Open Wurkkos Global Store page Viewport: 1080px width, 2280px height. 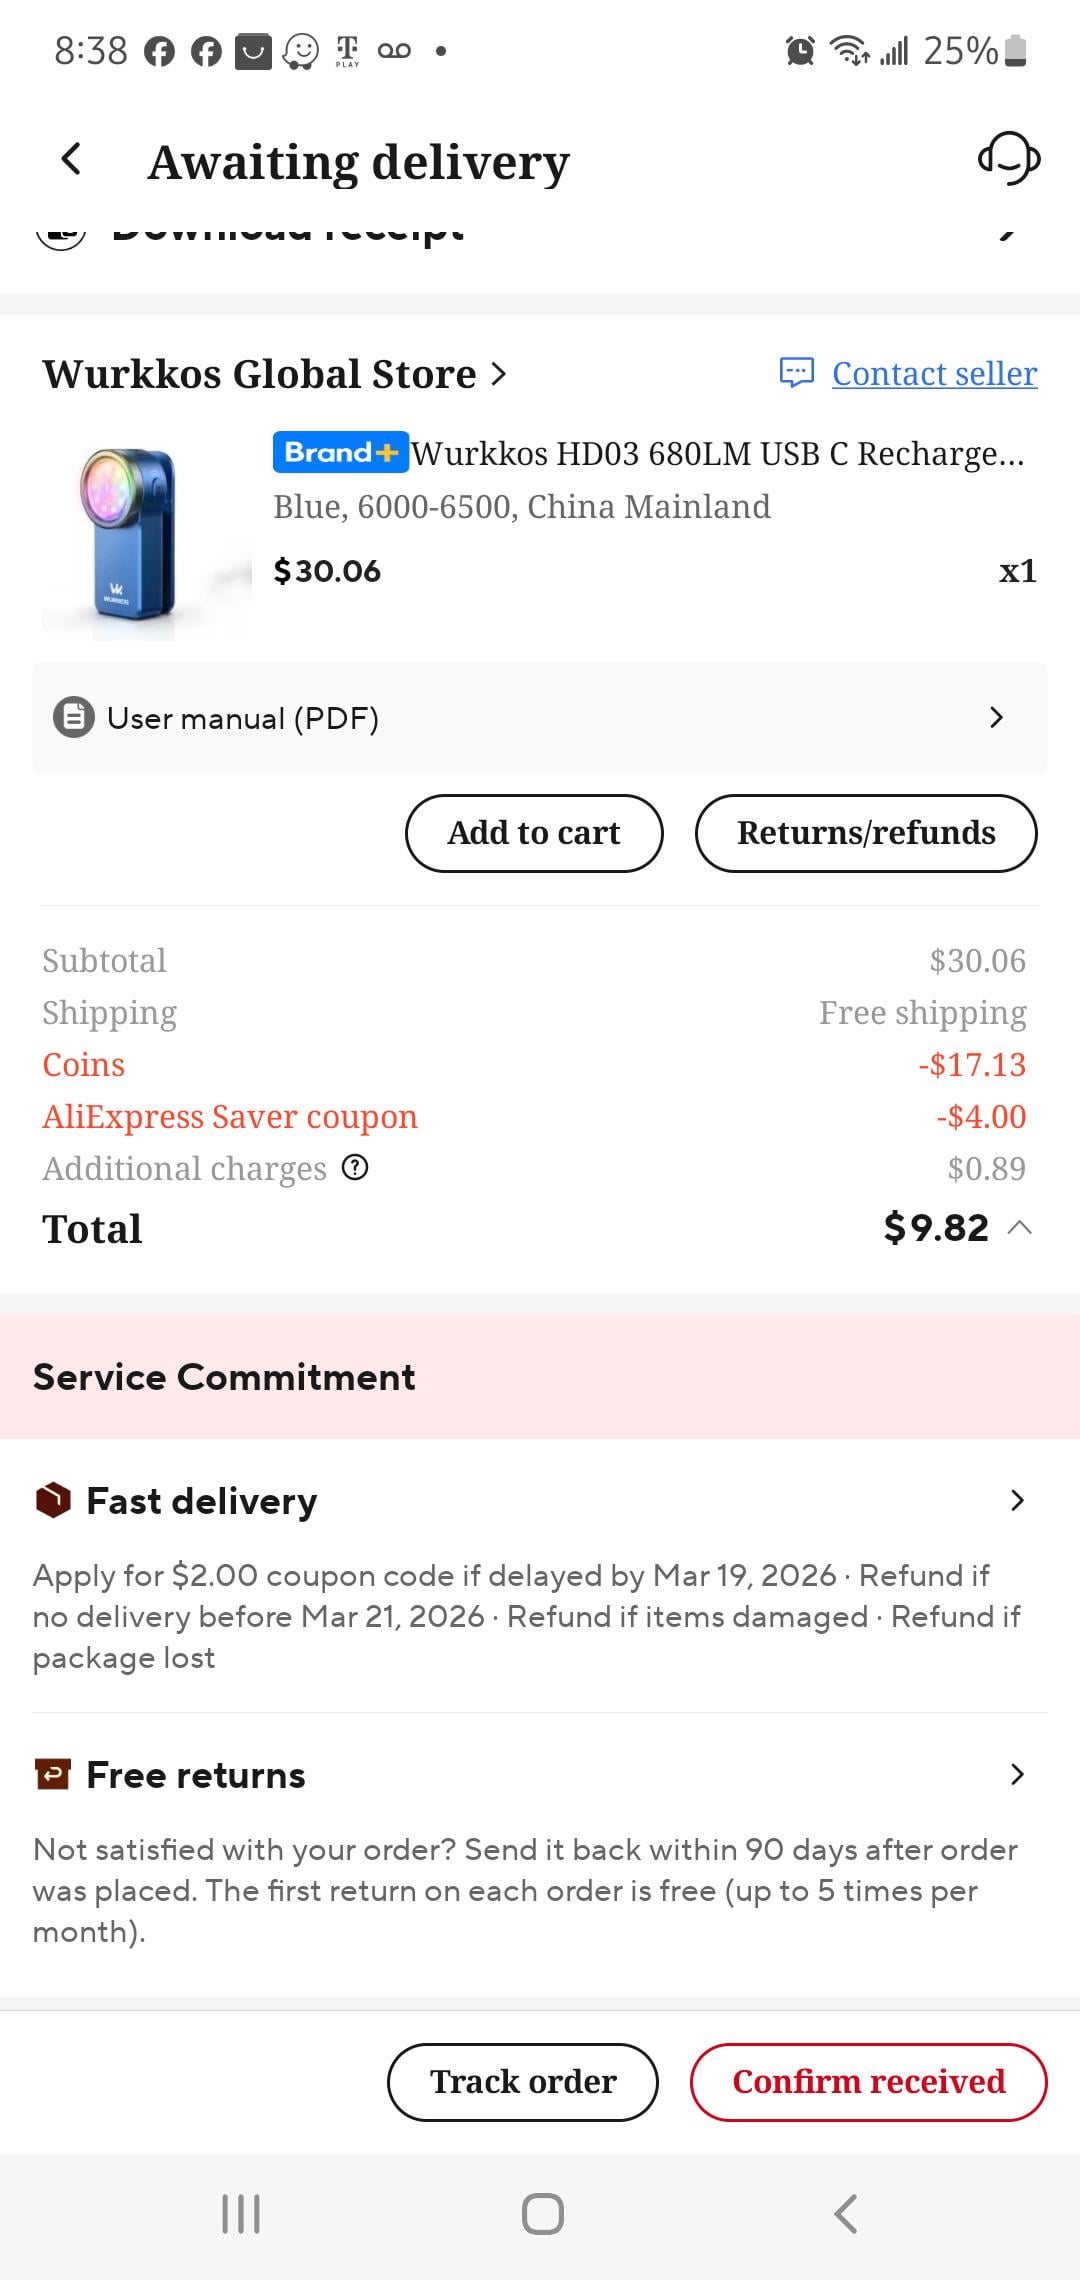(x=274, y=374)
